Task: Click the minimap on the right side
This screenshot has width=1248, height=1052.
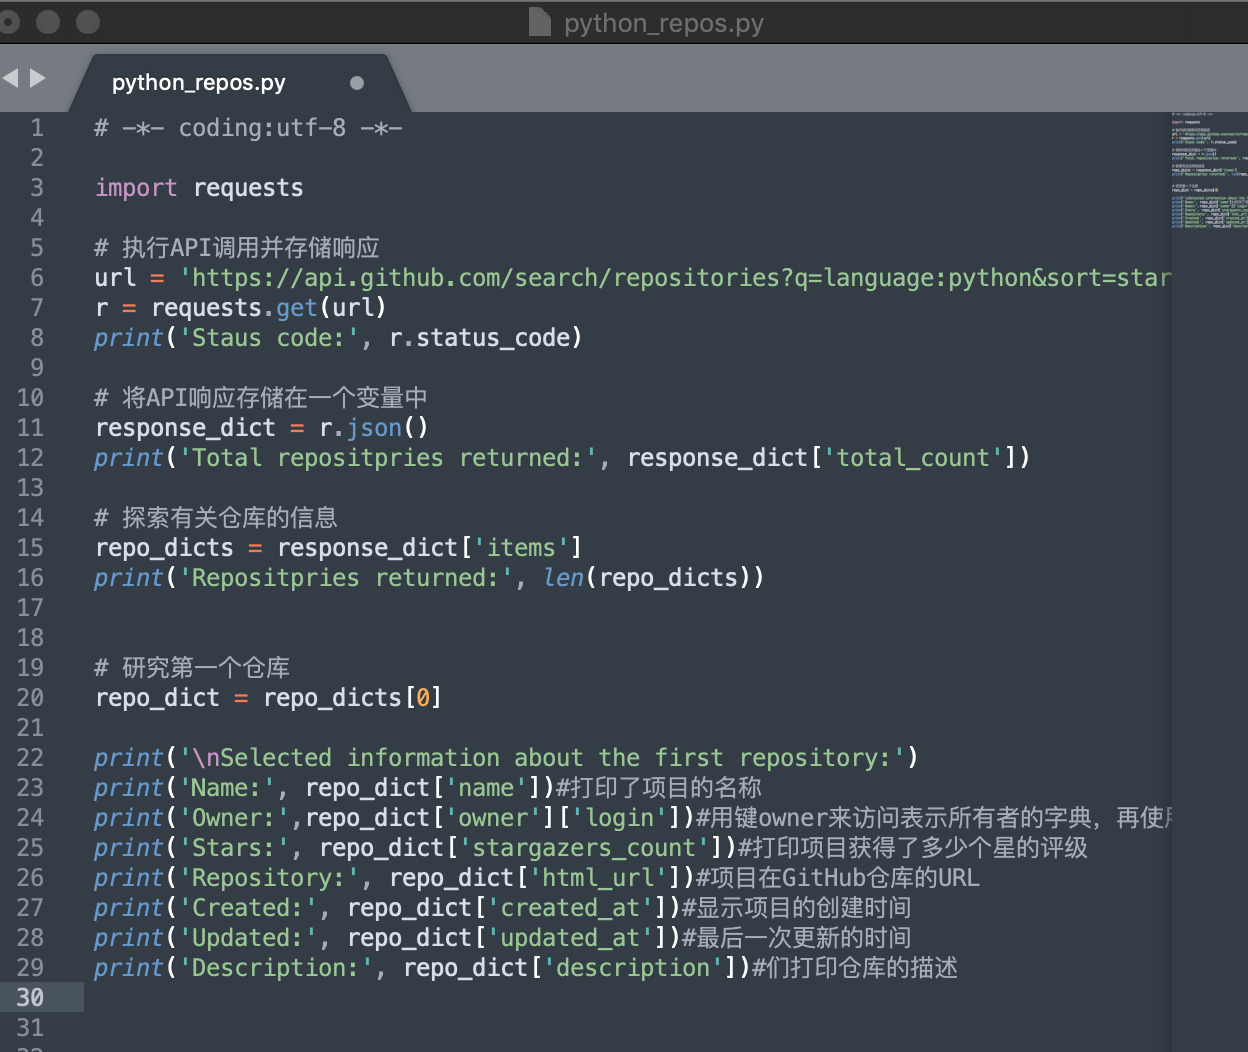Action: (1209, 170)
